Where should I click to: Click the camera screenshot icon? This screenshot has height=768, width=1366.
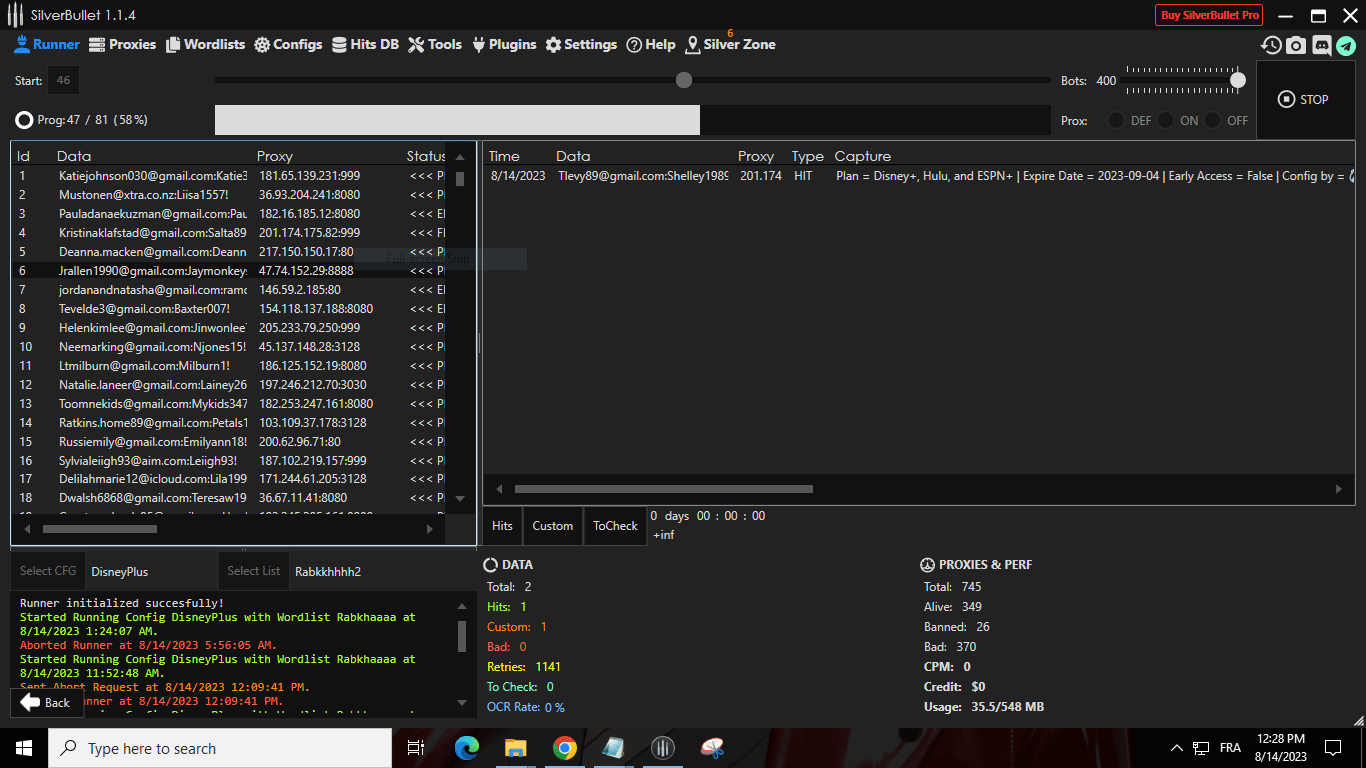click(x=1296, y=45)
